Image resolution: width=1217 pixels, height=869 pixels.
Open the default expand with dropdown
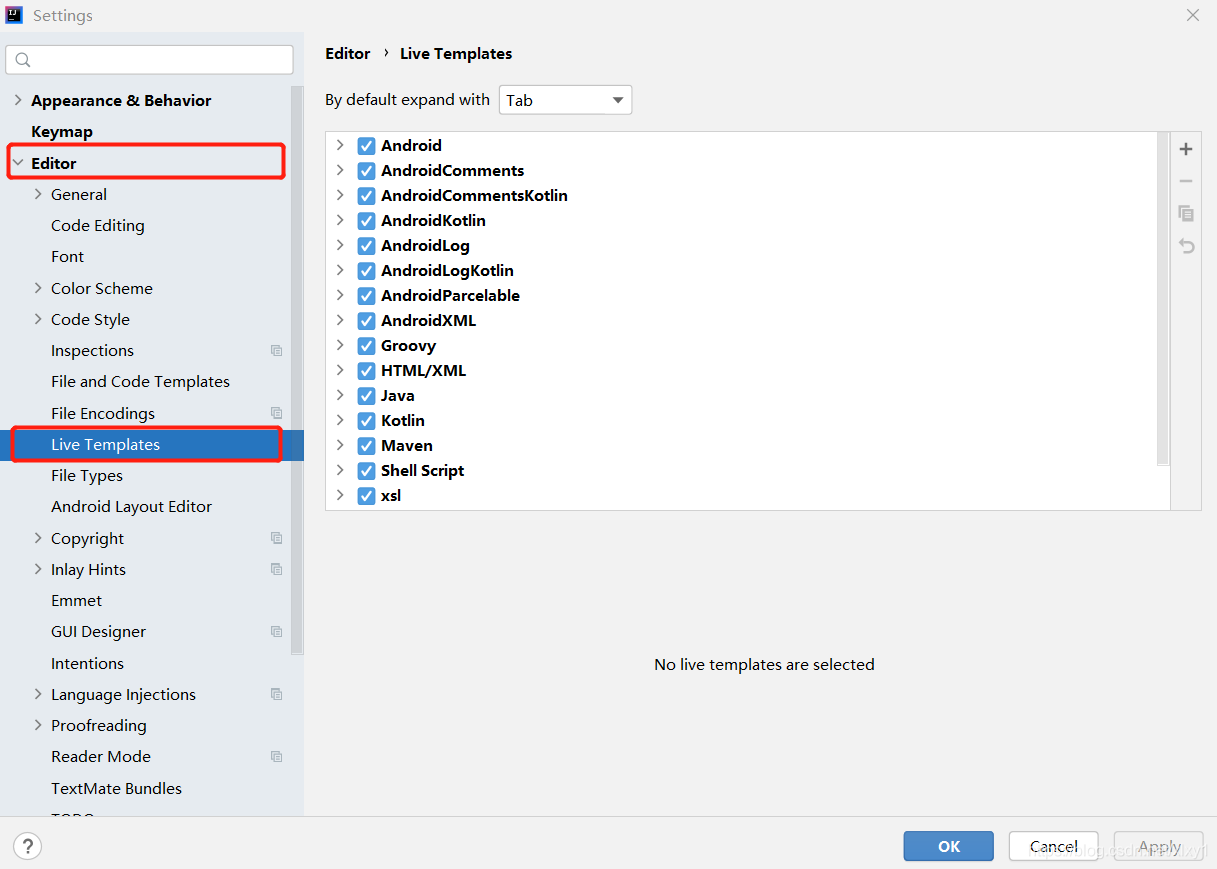tap(565, 100)
